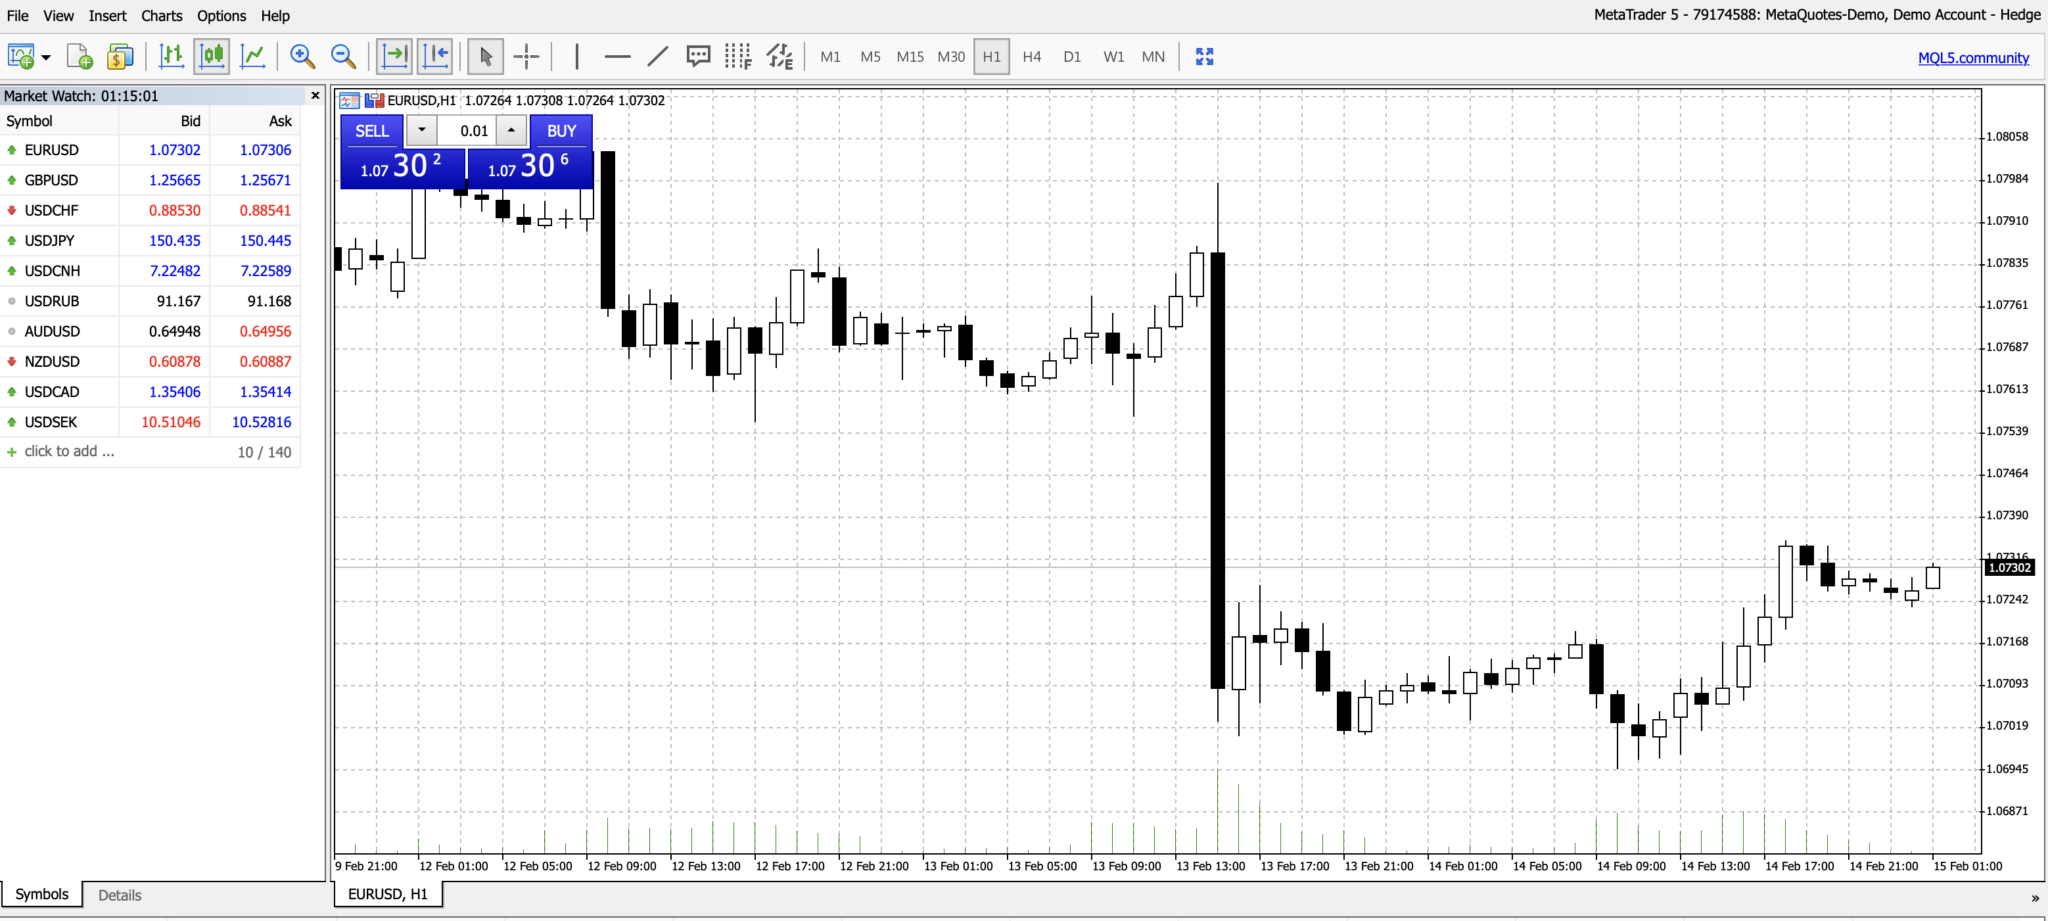Click the SELL button on chart
Viewport: 2048px width, 921px height.
(372, 131)
